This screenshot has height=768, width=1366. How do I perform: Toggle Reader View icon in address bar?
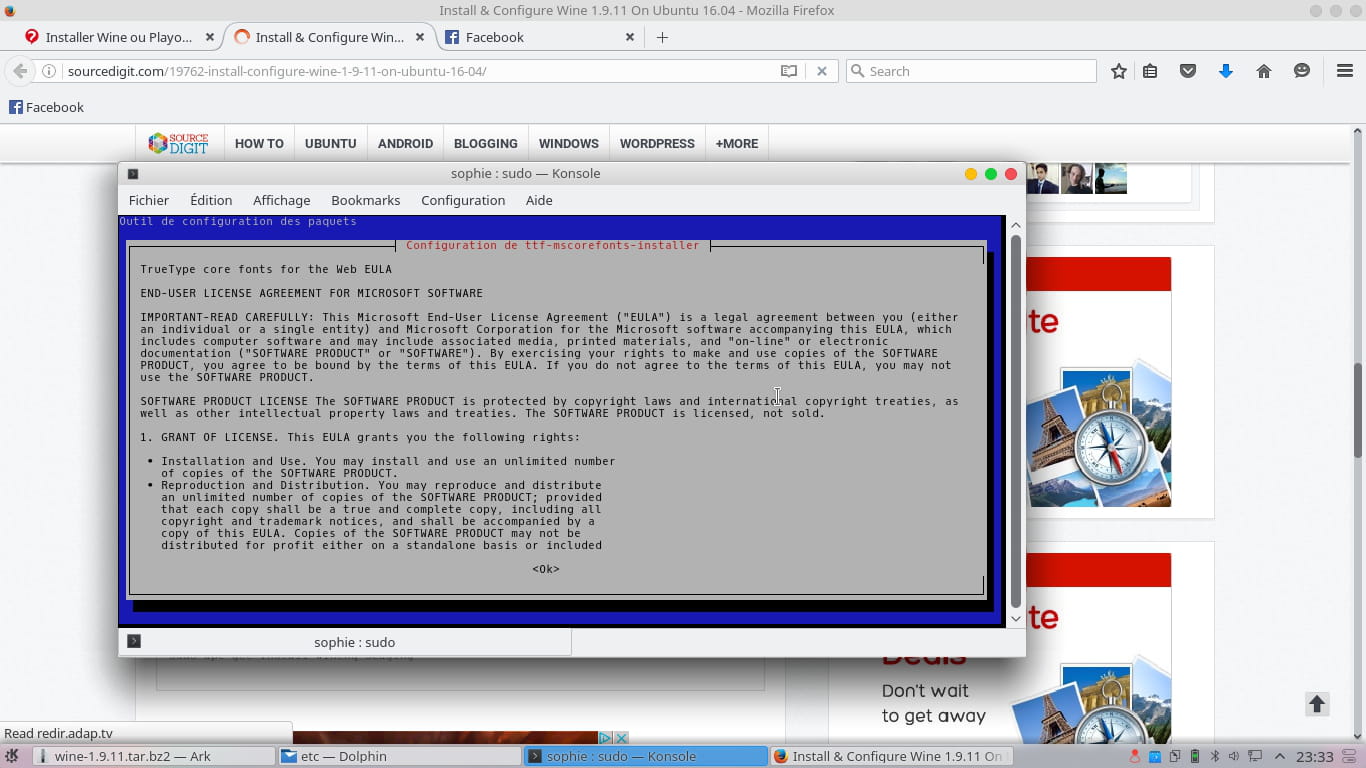point(789,71)
